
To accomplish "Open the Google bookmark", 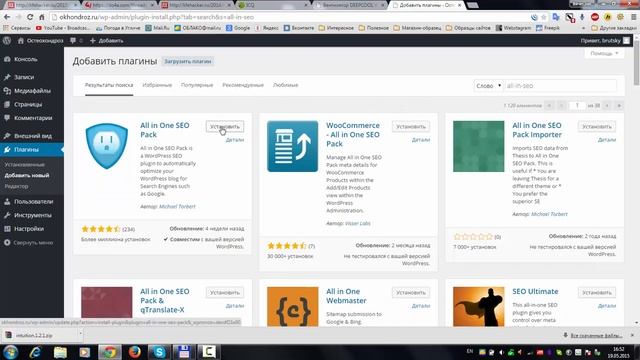I will pyautogui.click(x=238, y=28).
